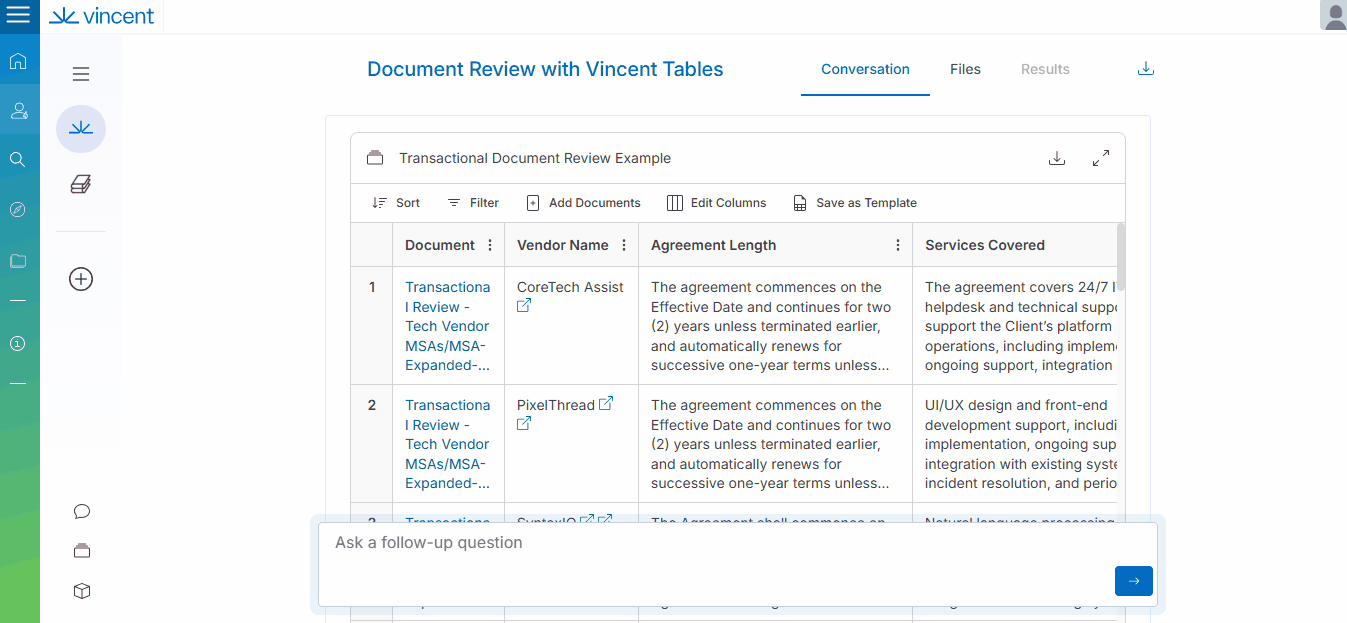Open the first row document link
Viewport: 1347px width, 623px height.
[x=447, y=326]
